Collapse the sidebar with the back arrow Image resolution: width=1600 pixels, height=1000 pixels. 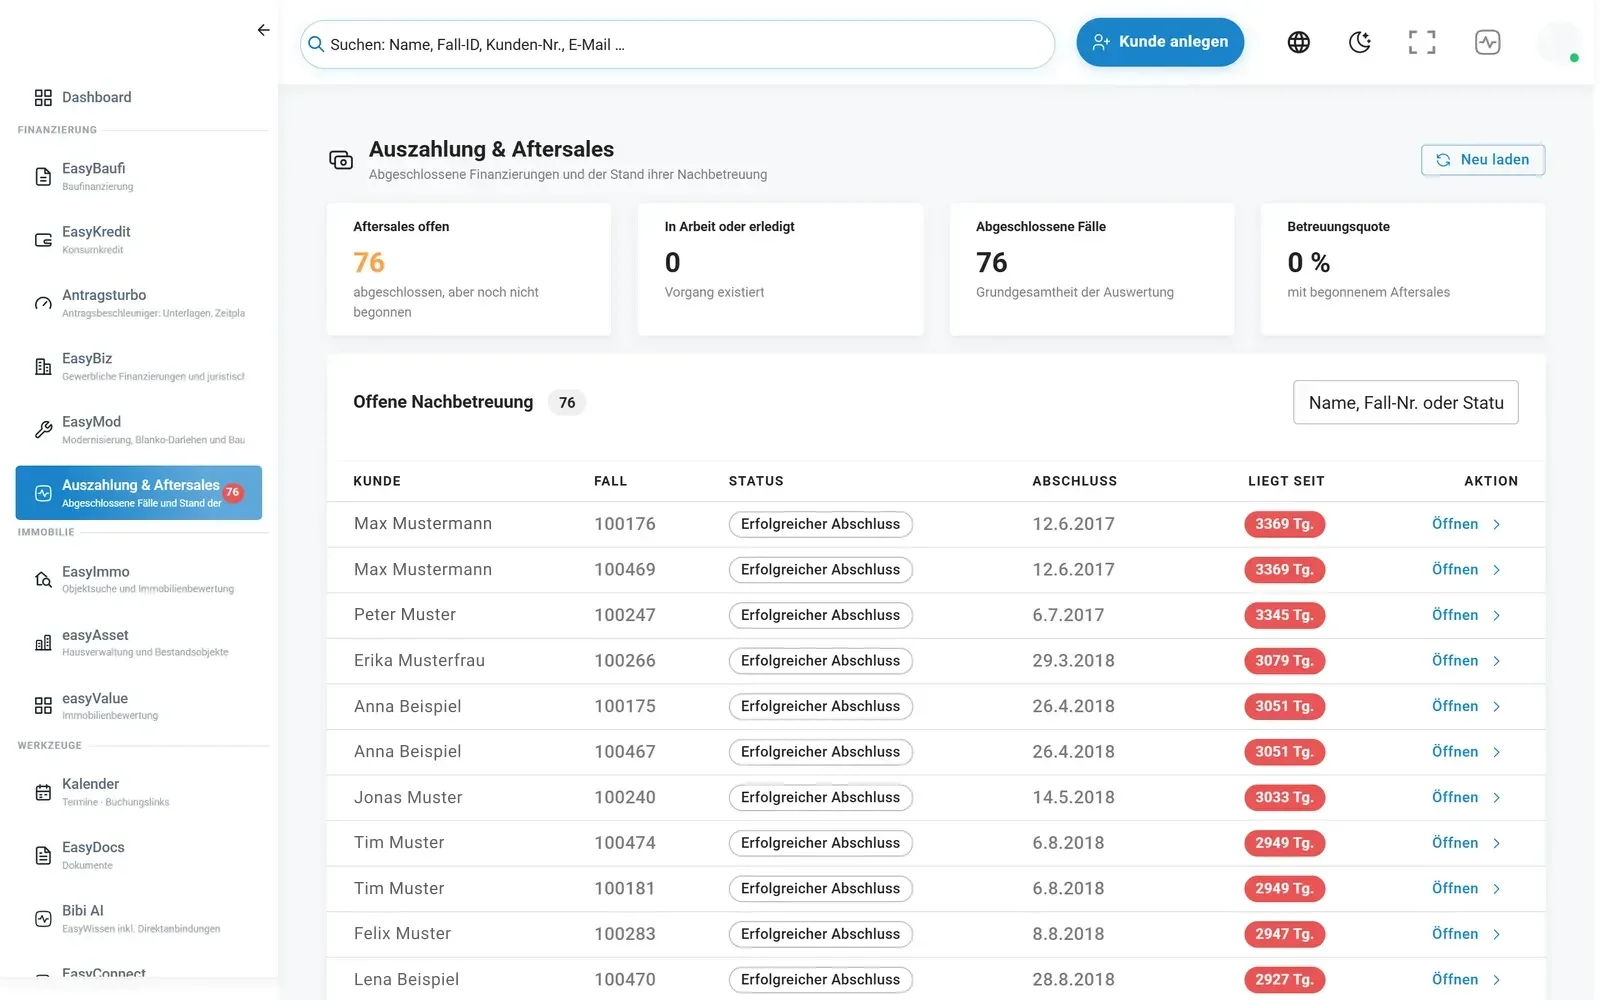pos(263,30)
